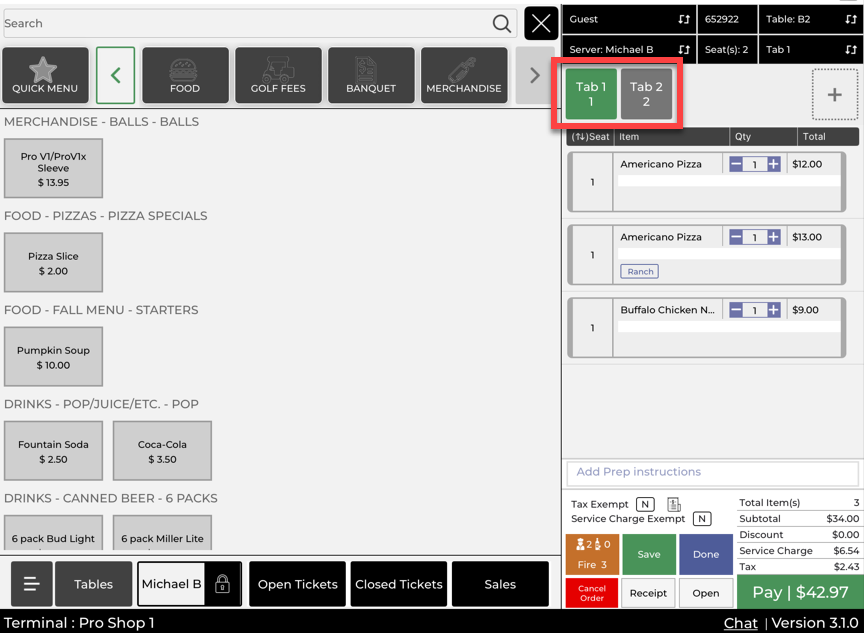Open the Golf Fees category
The image size is (864, 633).
pos(278,76)
